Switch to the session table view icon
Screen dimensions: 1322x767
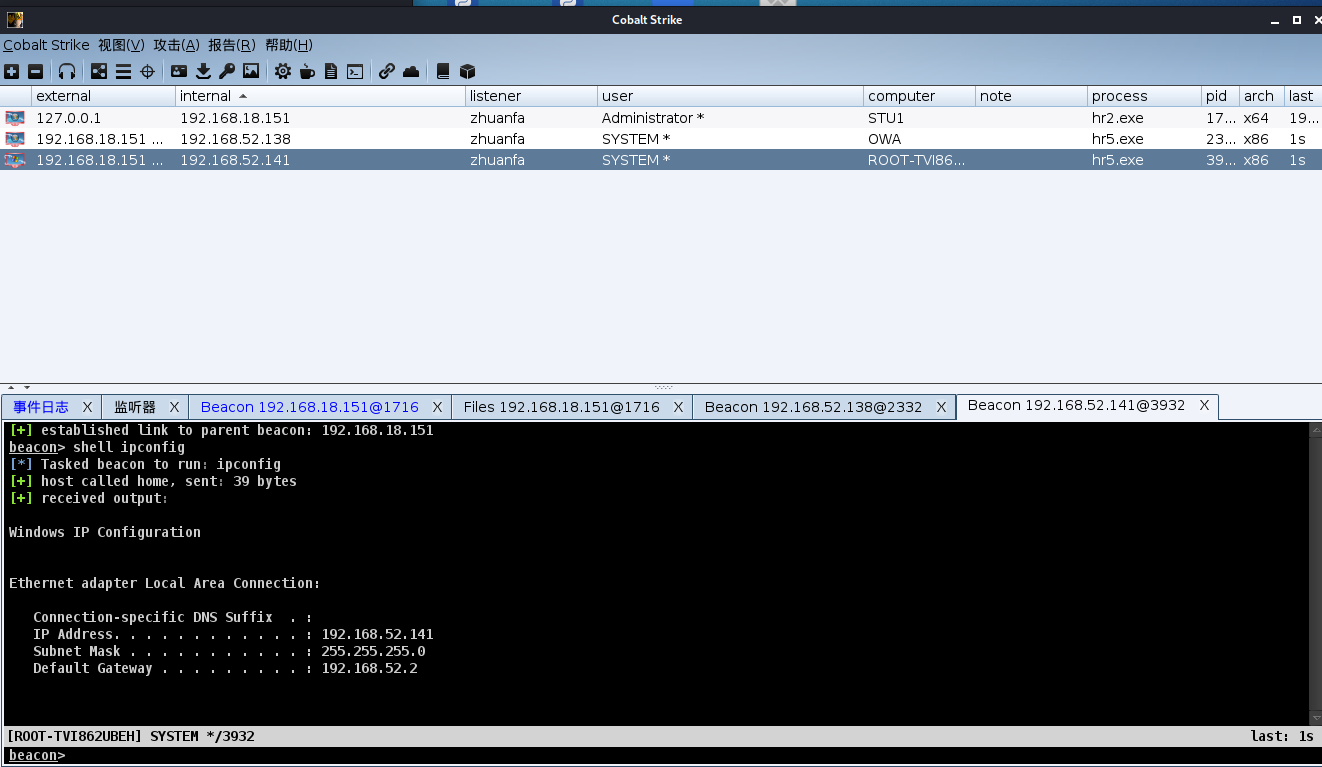coord(123,71)
